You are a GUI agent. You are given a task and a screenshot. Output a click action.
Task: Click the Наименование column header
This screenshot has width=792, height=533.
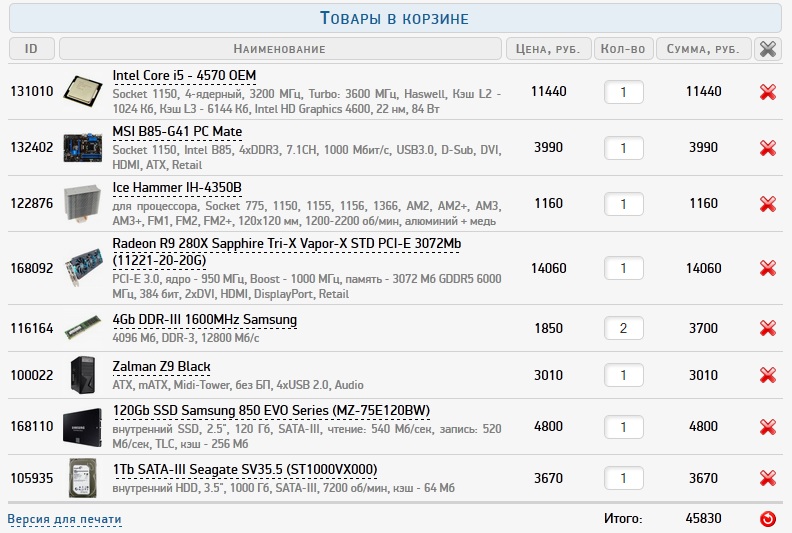pos(280,49)
